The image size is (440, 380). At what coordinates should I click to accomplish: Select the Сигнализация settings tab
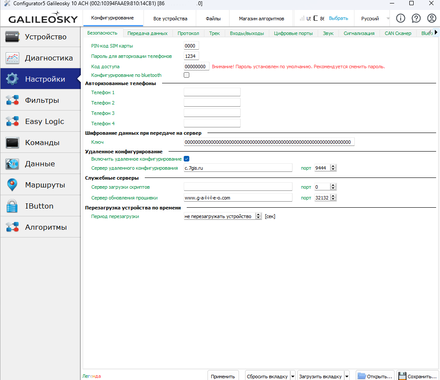pyautogui.click(x=359, y=33)
